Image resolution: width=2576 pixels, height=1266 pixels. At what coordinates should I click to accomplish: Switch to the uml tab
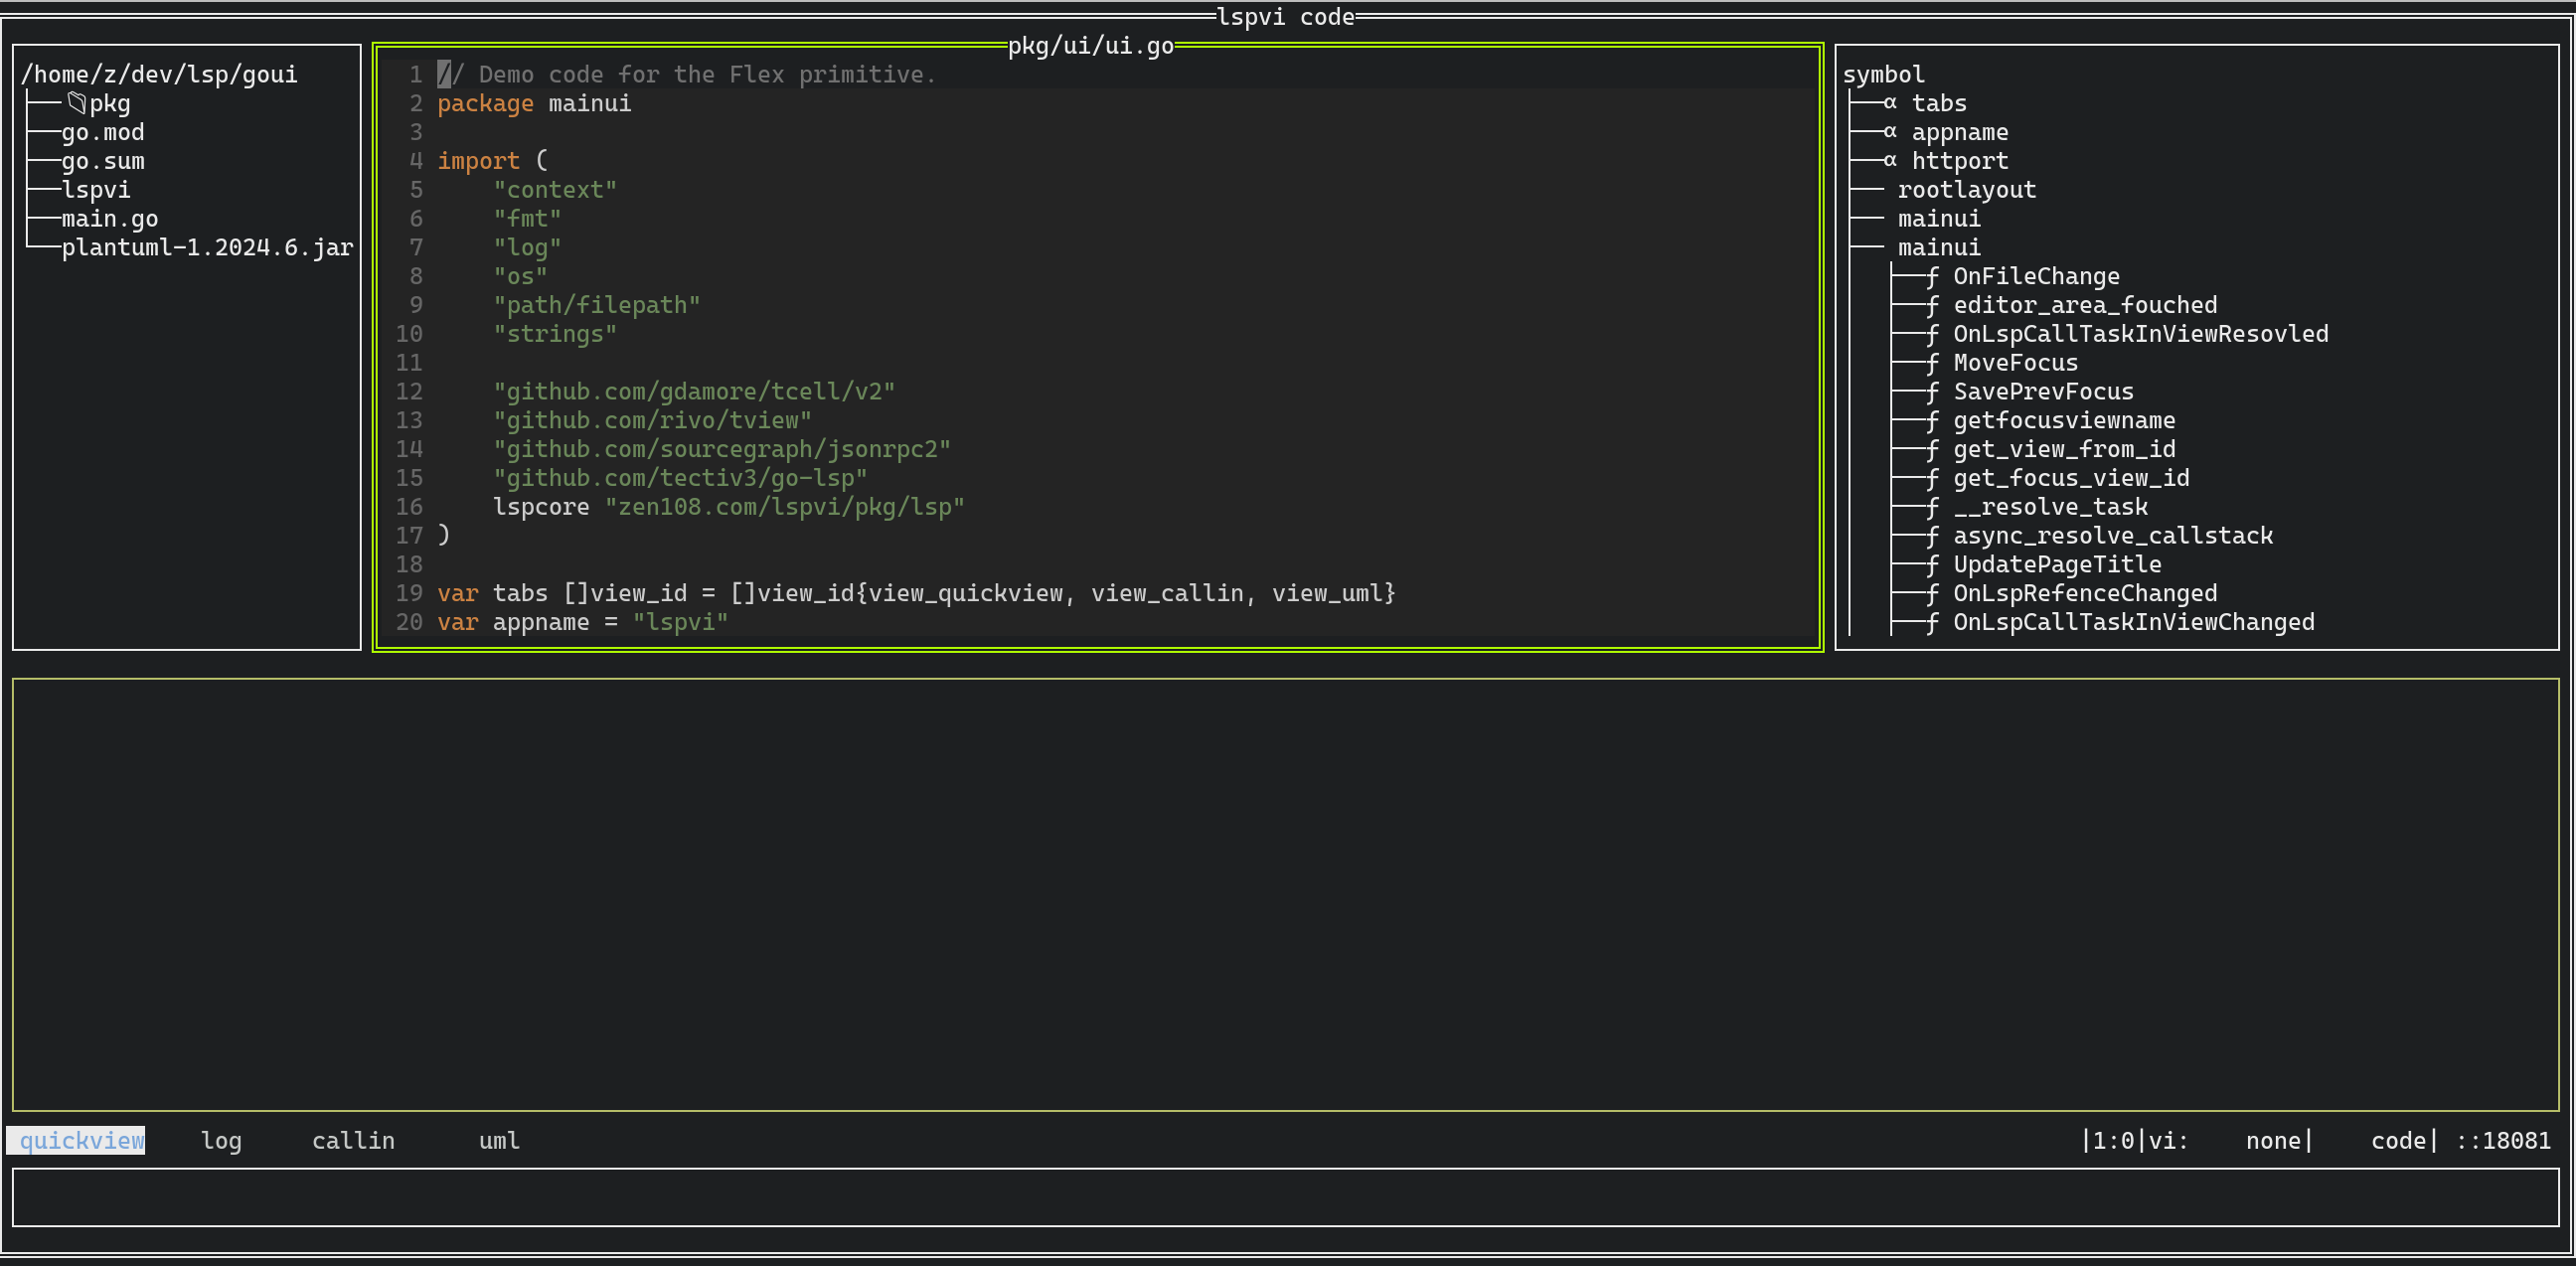pyautogui.click(x=499, y=1140)
